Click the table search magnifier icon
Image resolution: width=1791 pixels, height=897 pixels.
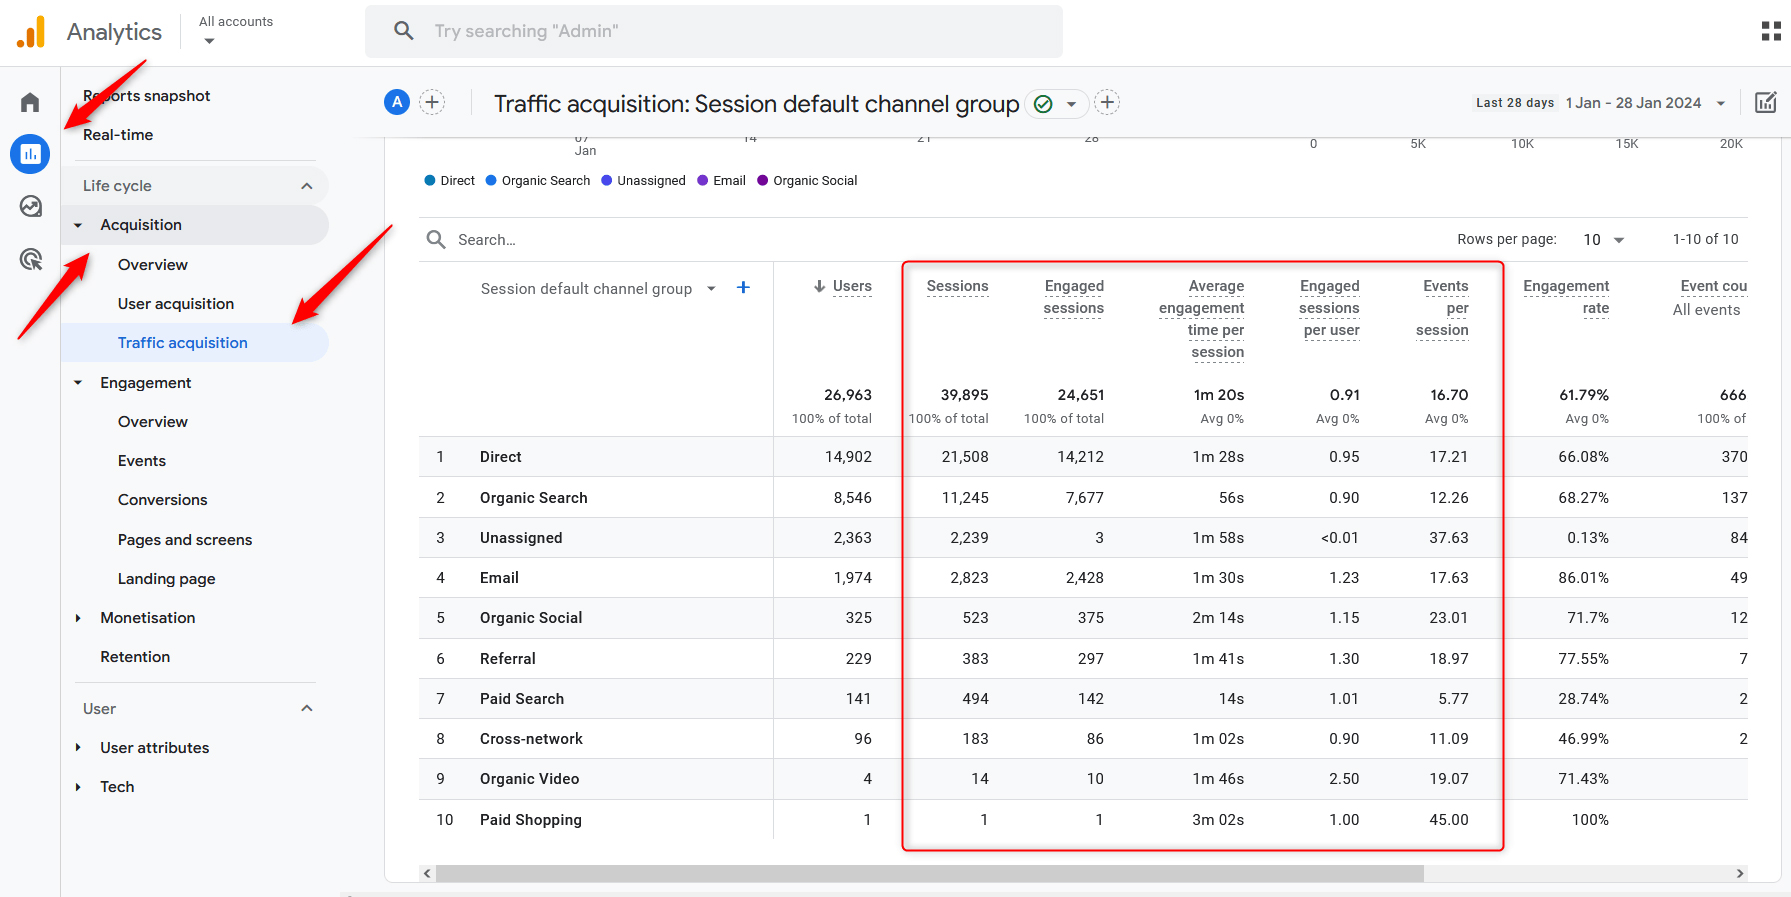436,239
